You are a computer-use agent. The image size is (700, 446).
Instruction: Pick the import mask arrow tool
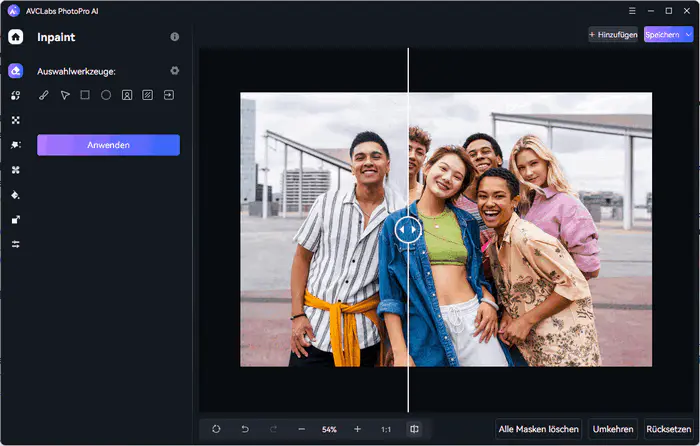pos(169,95)
